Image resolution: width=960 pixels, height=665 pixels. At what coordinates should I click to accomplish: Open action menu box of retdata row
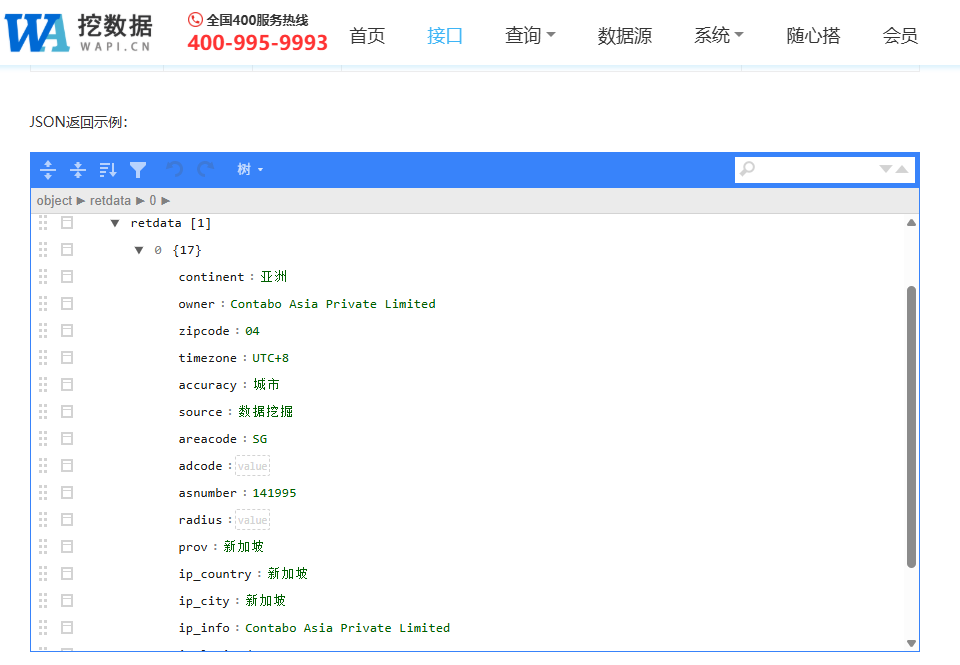click(67, 223)
